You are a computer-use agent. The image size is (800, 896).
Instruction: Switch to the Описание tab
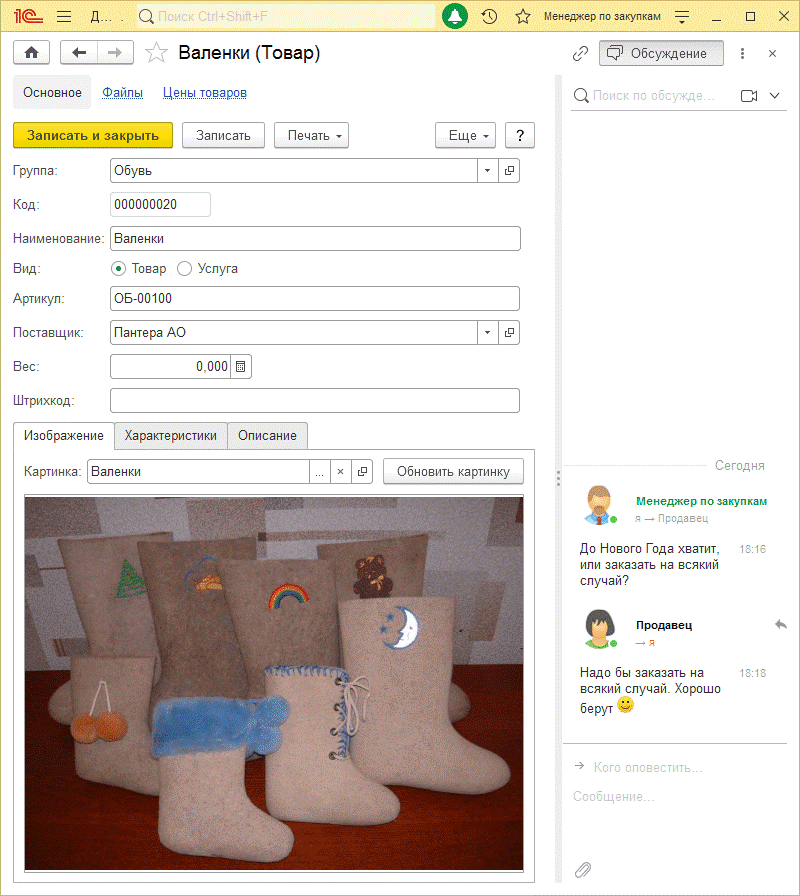click(x=267, y=436)
